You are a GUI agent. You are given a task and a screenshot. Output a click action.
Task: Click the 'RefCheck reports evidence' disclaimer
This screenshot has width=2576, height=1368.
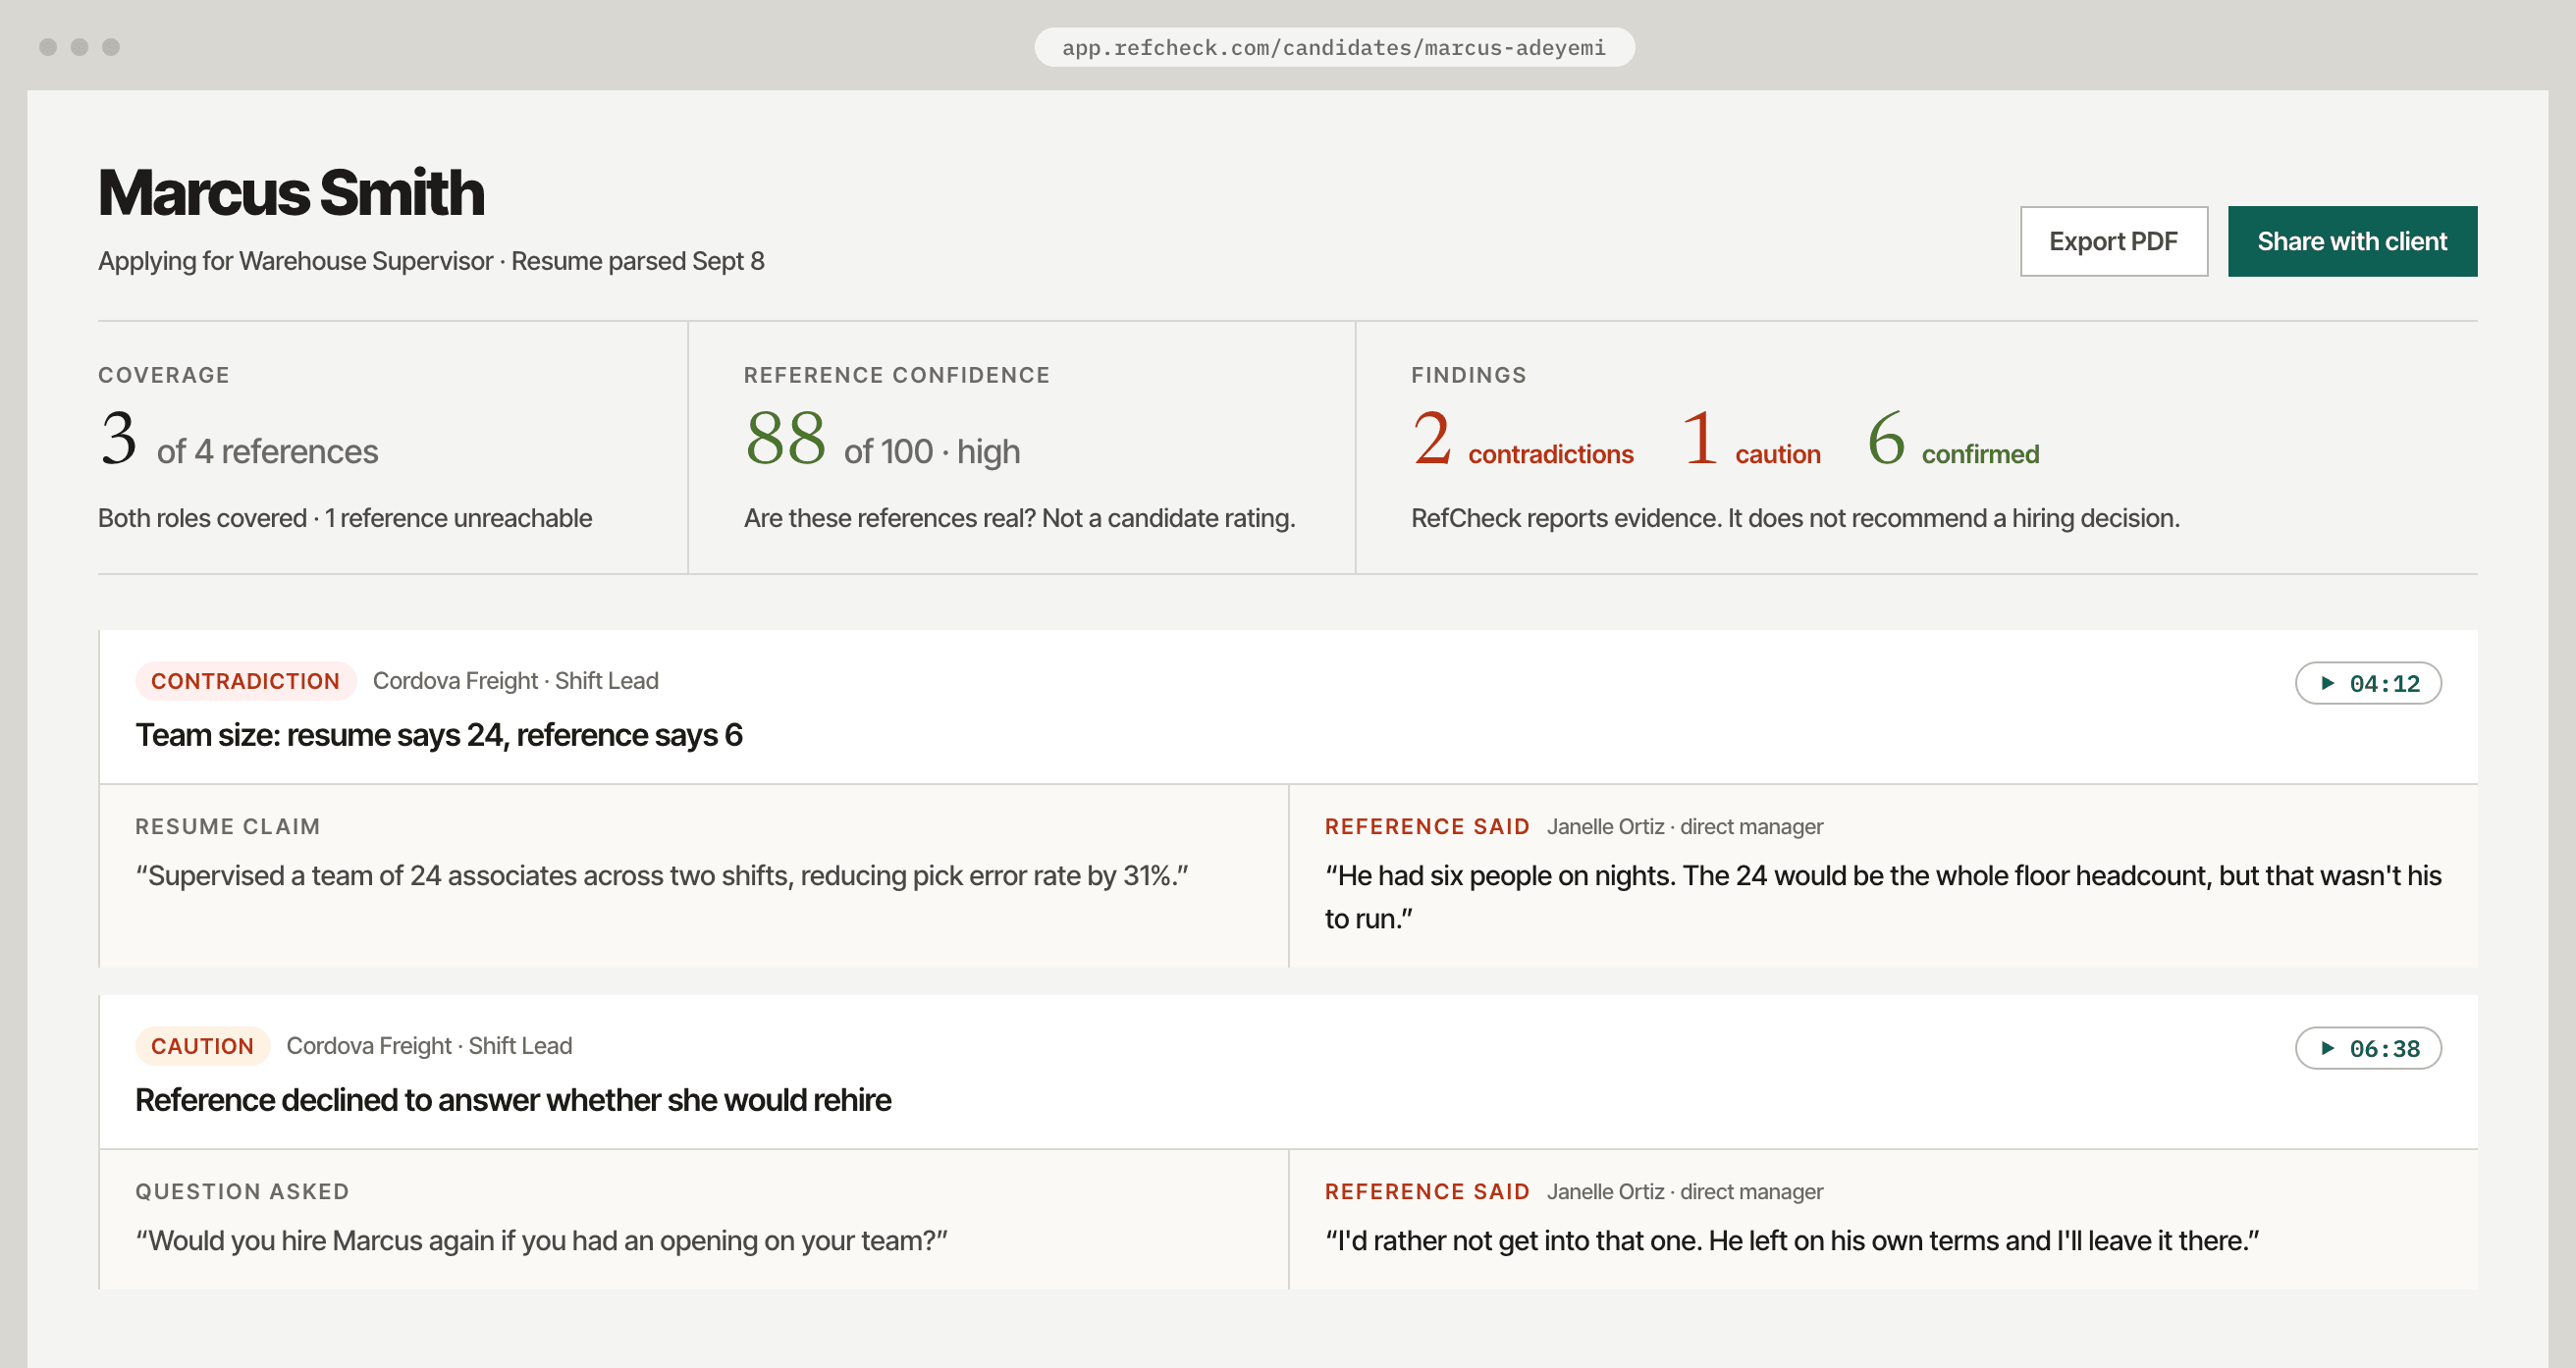click(x=1795, y=518)
